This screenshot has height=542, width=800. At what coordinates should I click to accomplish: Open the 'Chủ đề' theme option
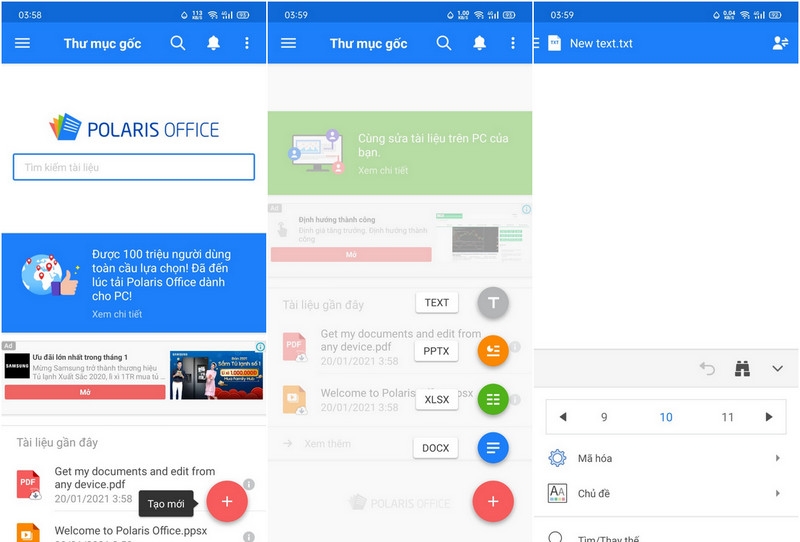point(666,493)
